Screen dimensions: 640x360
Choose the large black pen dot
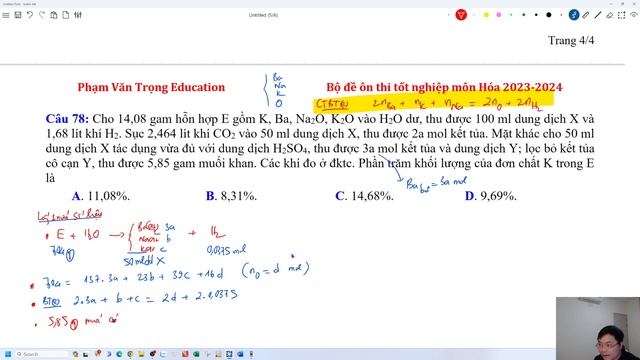[549, 15]
